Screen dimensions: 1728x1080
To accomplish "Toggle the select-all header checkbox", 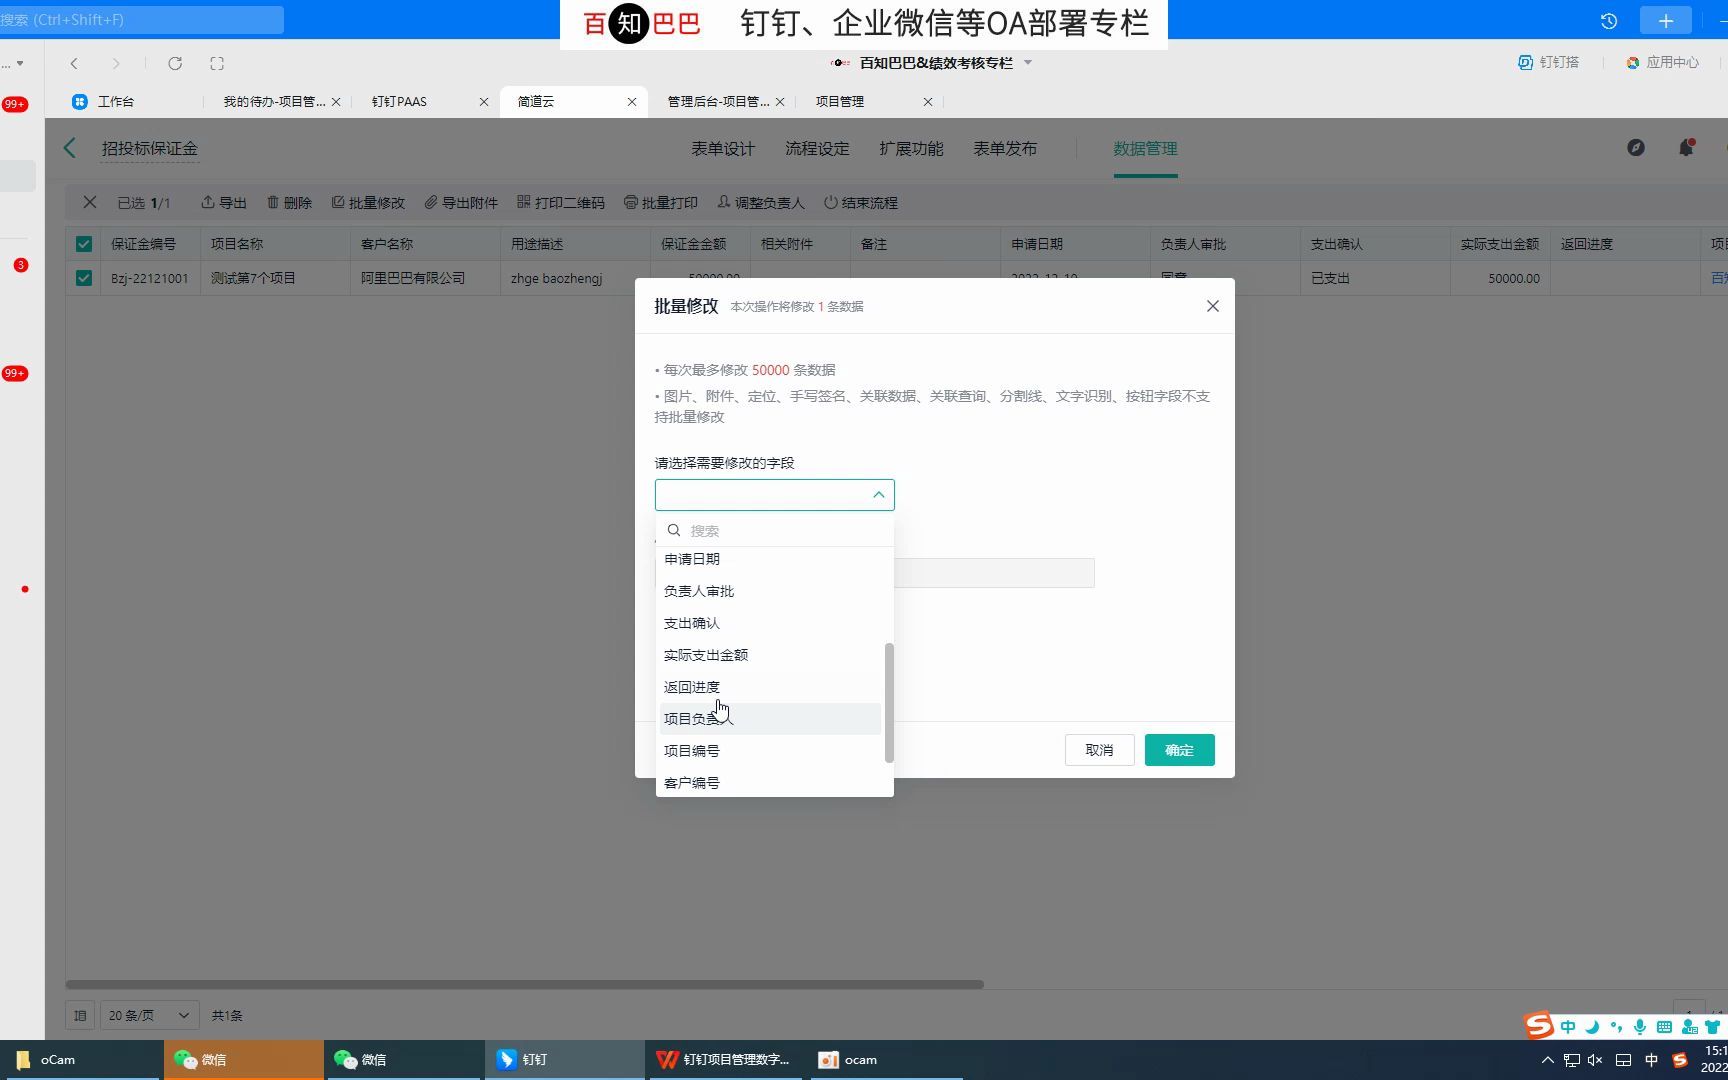I will pyautogui.click(x=84, y=244).
